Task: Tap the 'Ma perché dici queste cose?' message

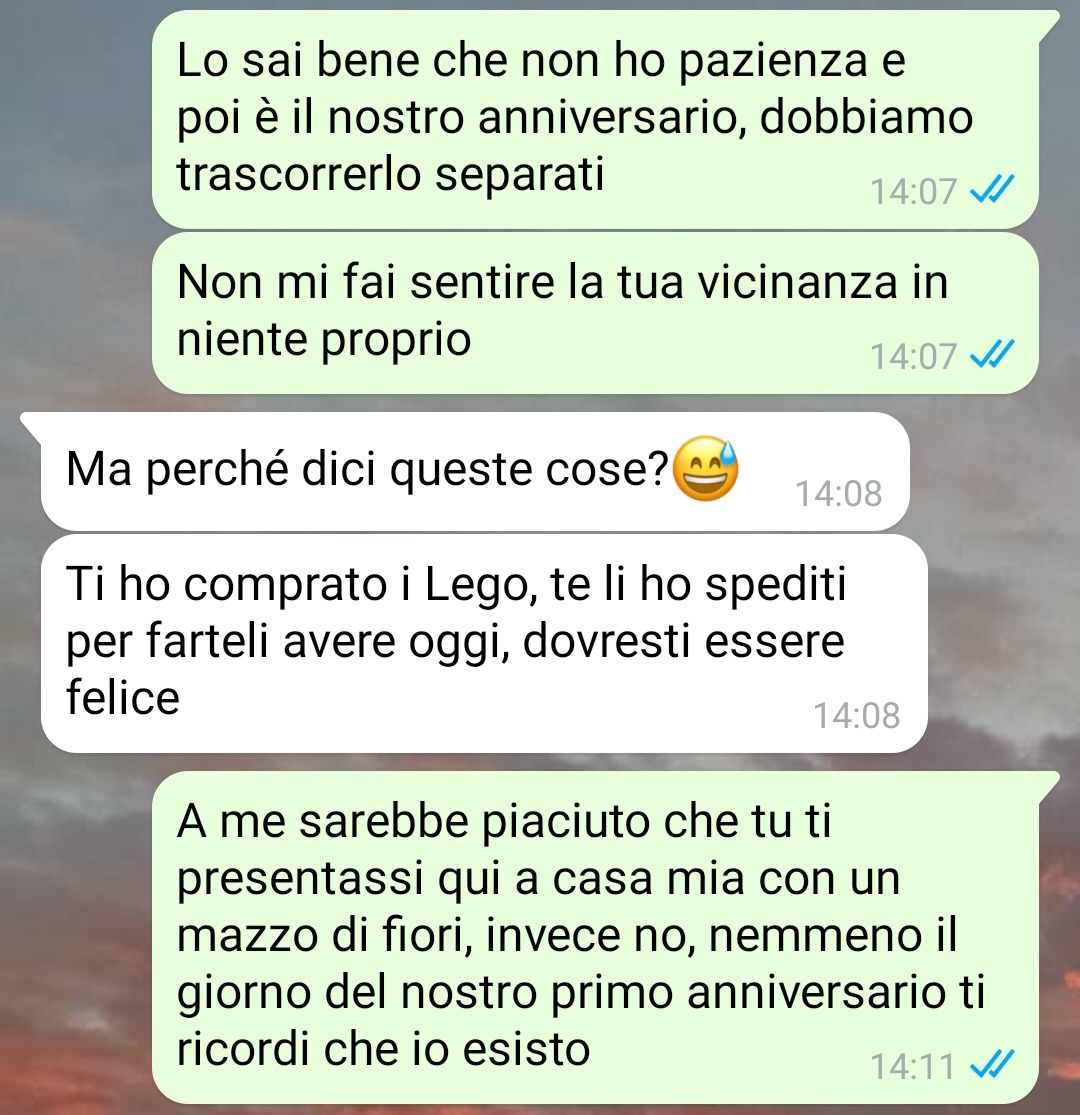Action: tap(475, 471)
